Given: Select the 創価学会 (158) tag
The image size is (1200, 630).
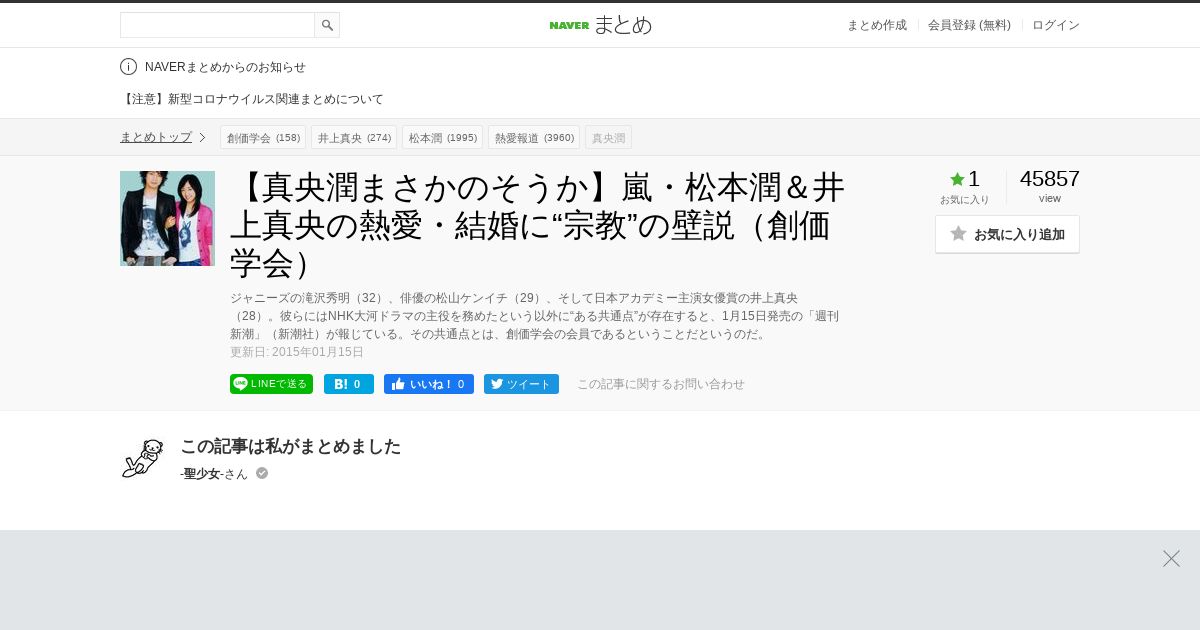Looking at the screenshot, I should (263, 137).
